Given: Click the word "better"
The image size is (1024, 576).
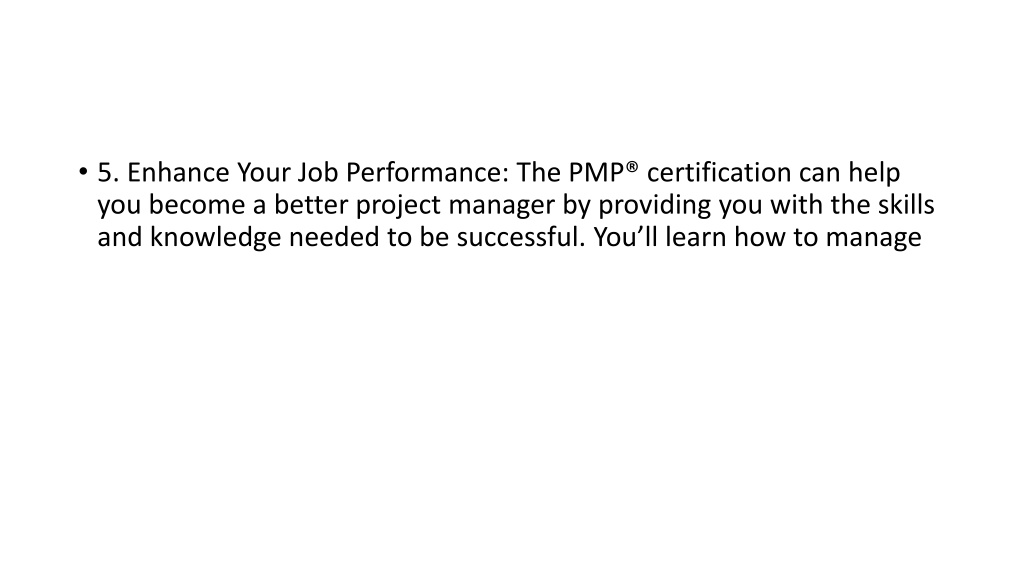Looking at the screenshot, I should [x=311, y=205].
